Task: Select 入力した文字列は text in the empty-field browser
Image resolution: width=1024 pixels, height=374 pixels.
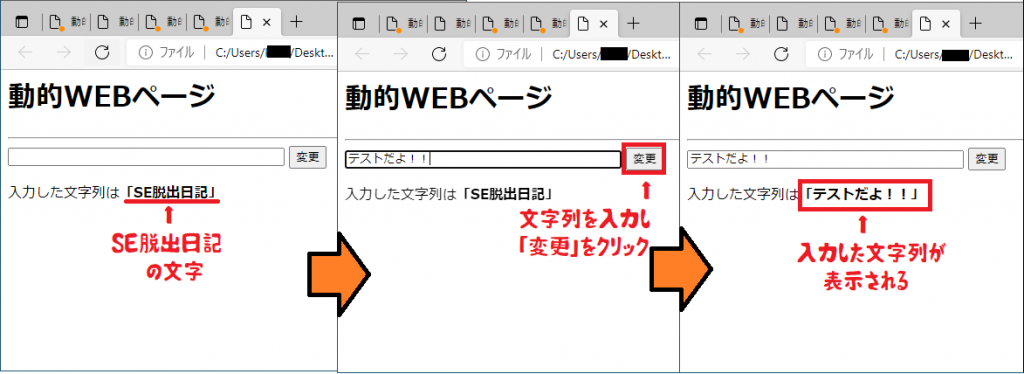Action: [65, 193]
